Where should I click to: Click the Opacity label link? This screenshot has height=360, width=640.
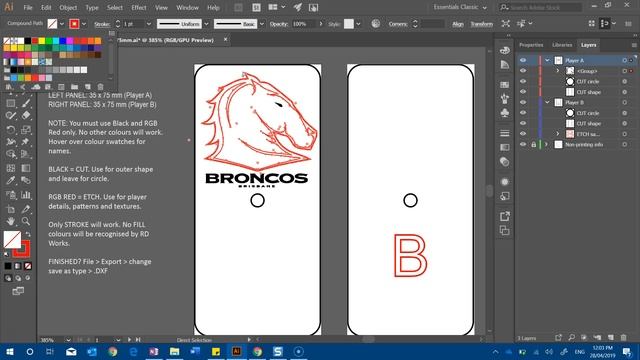coord(279,24)
